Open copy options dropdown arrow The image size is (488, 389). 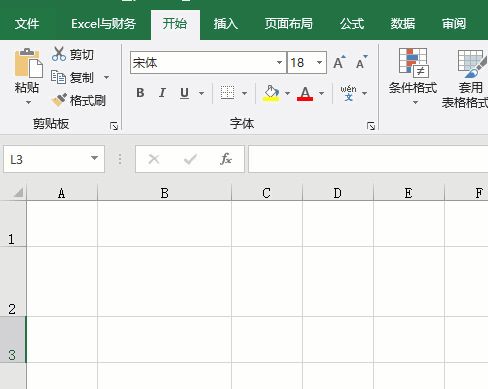[106, 77]
